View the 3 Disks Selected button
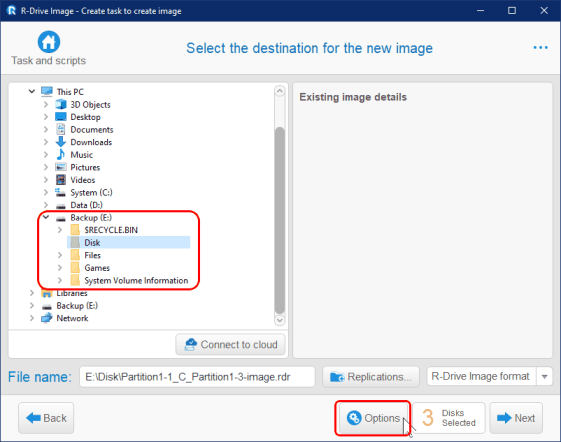Screen dimensions: 561x442 click(x=449, y=418)
